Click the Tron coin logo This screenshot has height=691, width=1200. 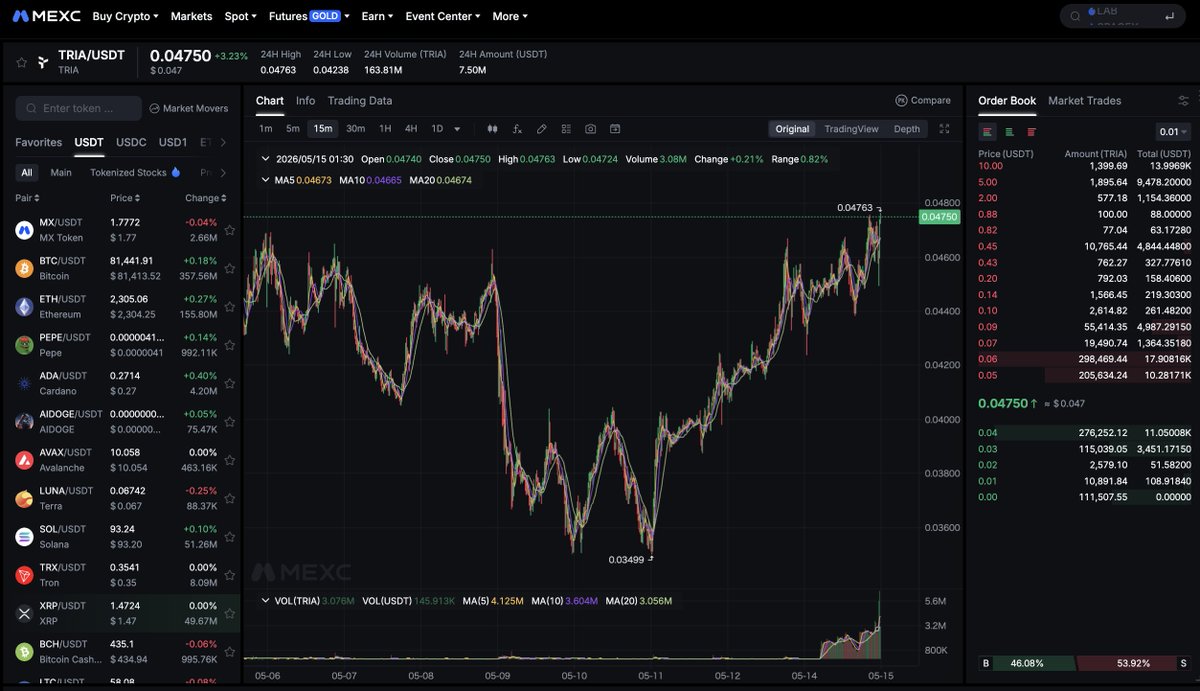24,575
